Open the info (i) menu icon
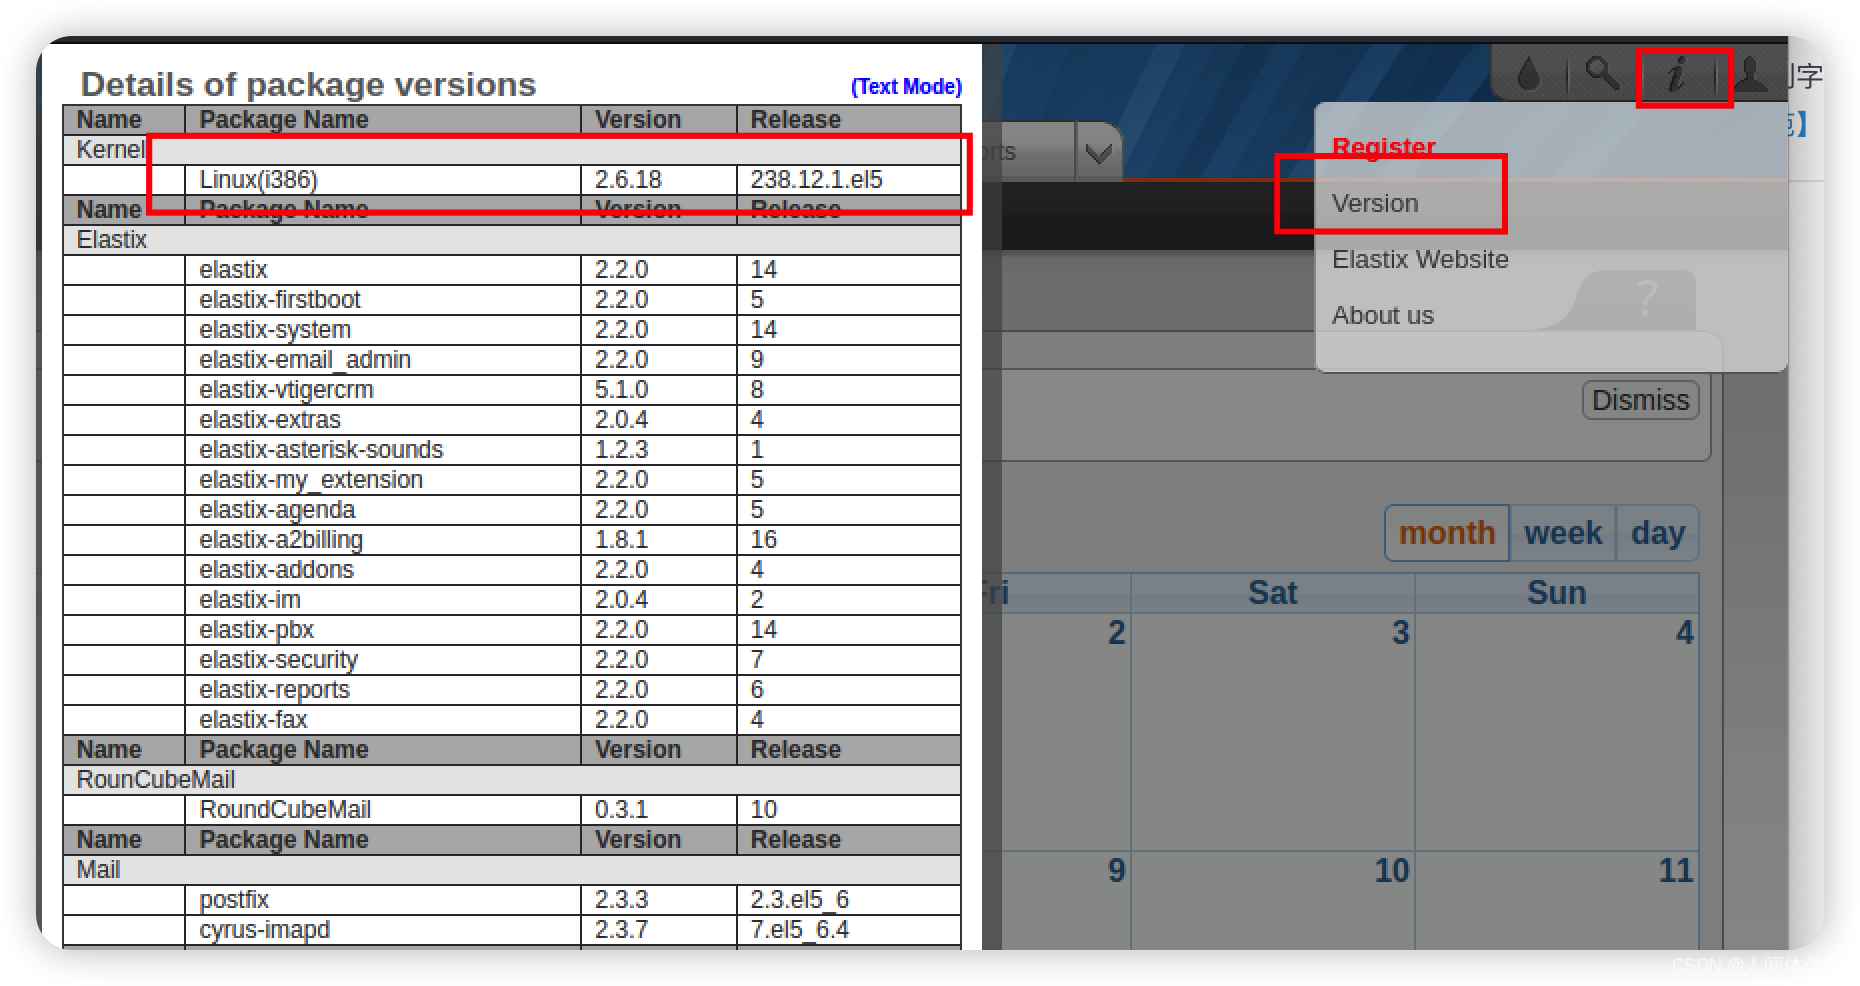1860x986 pixels. click(1678, 74)
